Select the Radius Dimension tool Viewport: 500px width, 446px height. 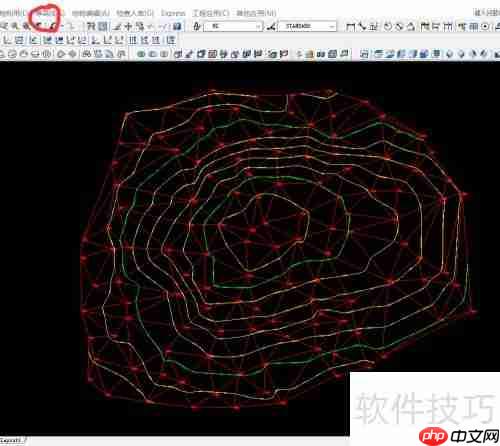point(387,26)
